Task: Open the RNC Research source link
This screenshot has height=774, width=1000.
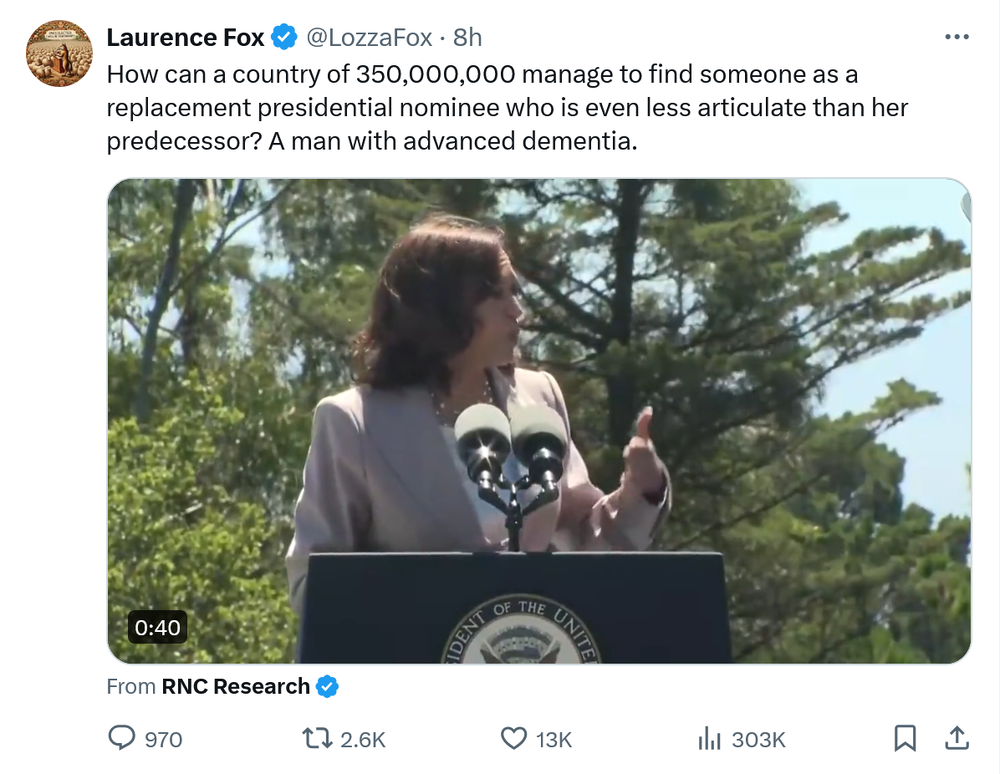Action: [x=235, y=686]
